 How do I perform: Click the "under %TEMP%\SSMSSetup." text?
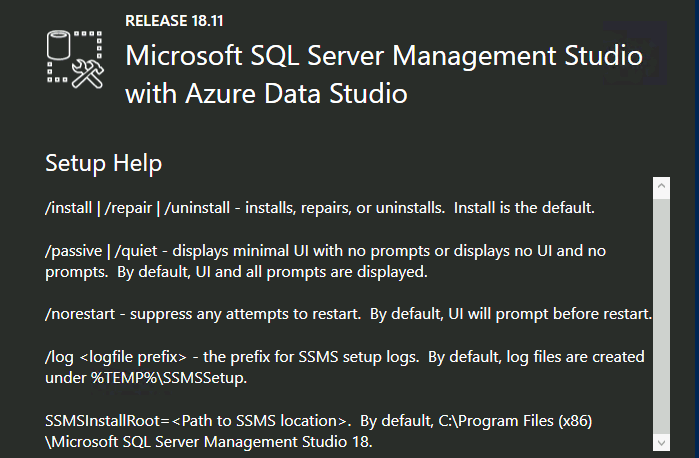[146, 378]
